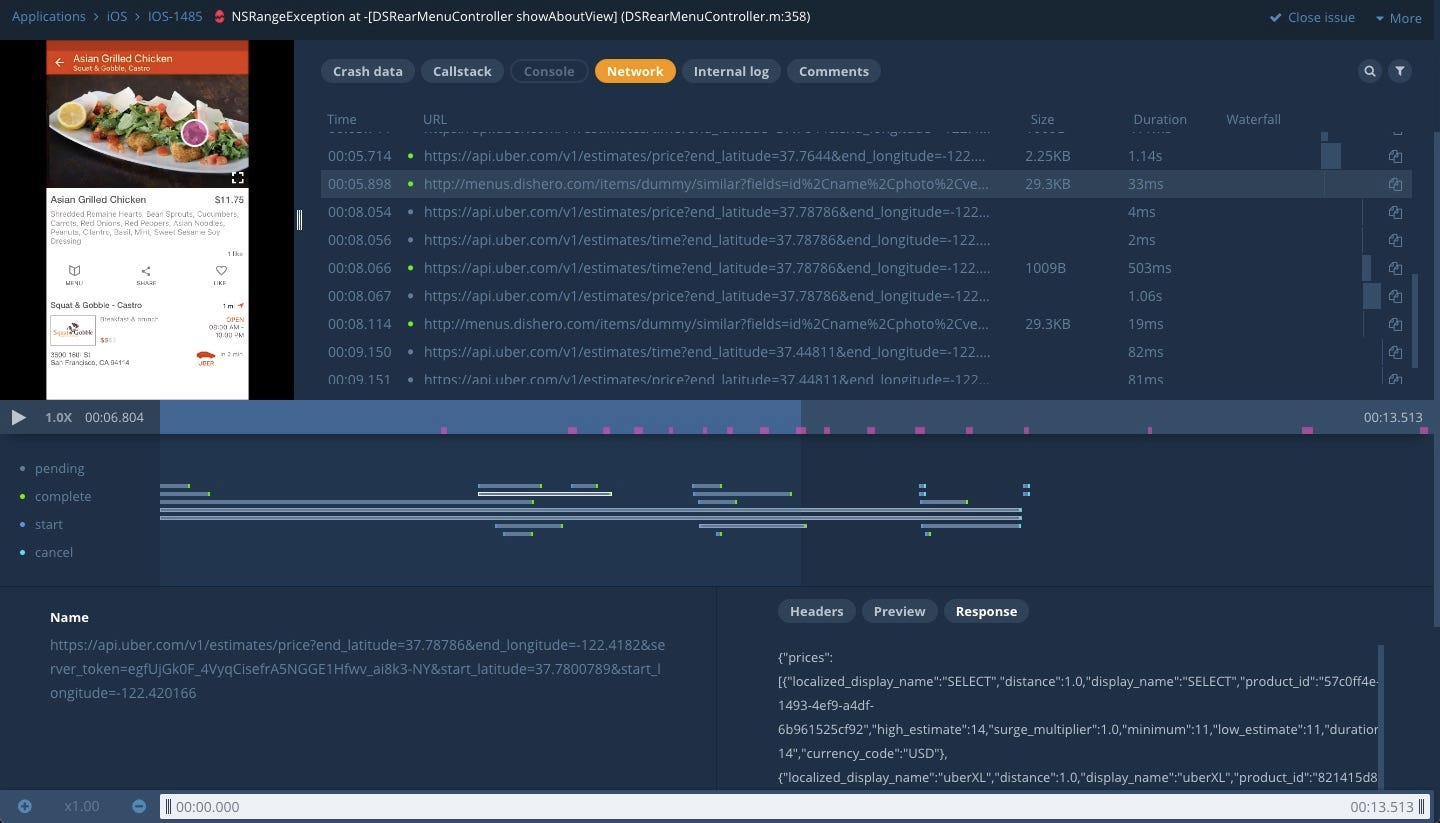Toggle the cancel status filter
This screenshot has width=1440, height=823.
pos(53,552)
